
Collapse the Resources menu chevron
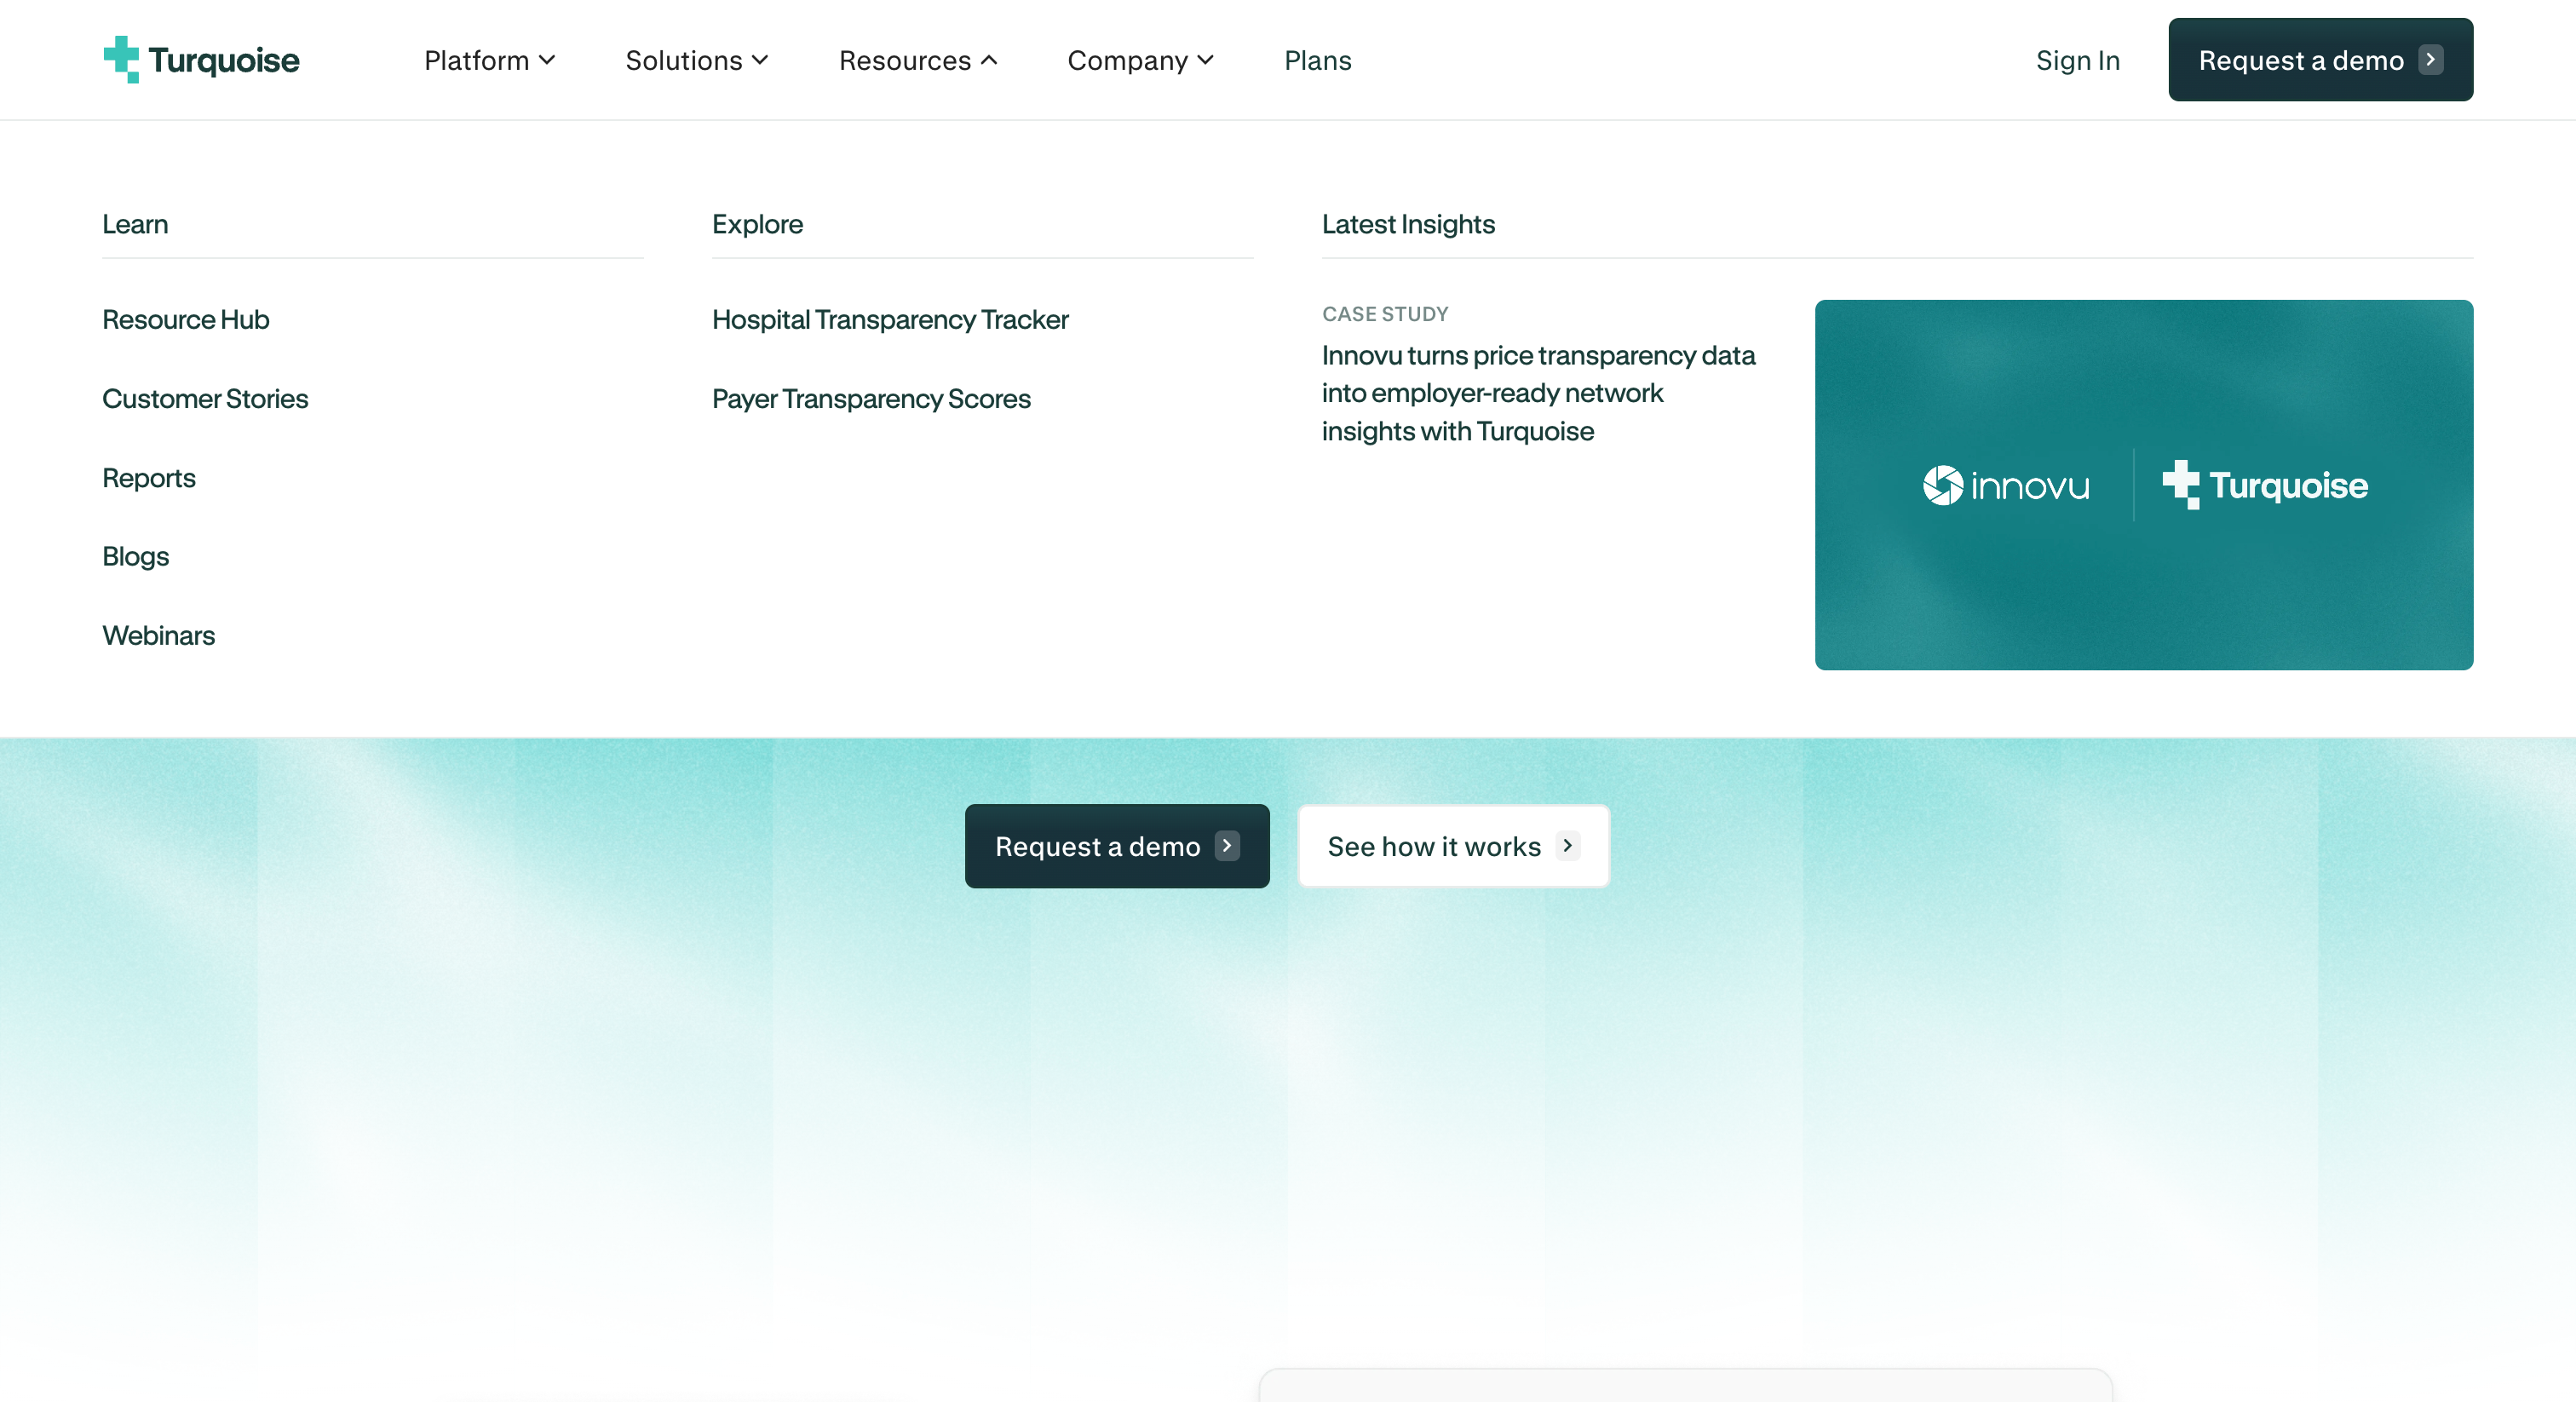click(989, 60)
